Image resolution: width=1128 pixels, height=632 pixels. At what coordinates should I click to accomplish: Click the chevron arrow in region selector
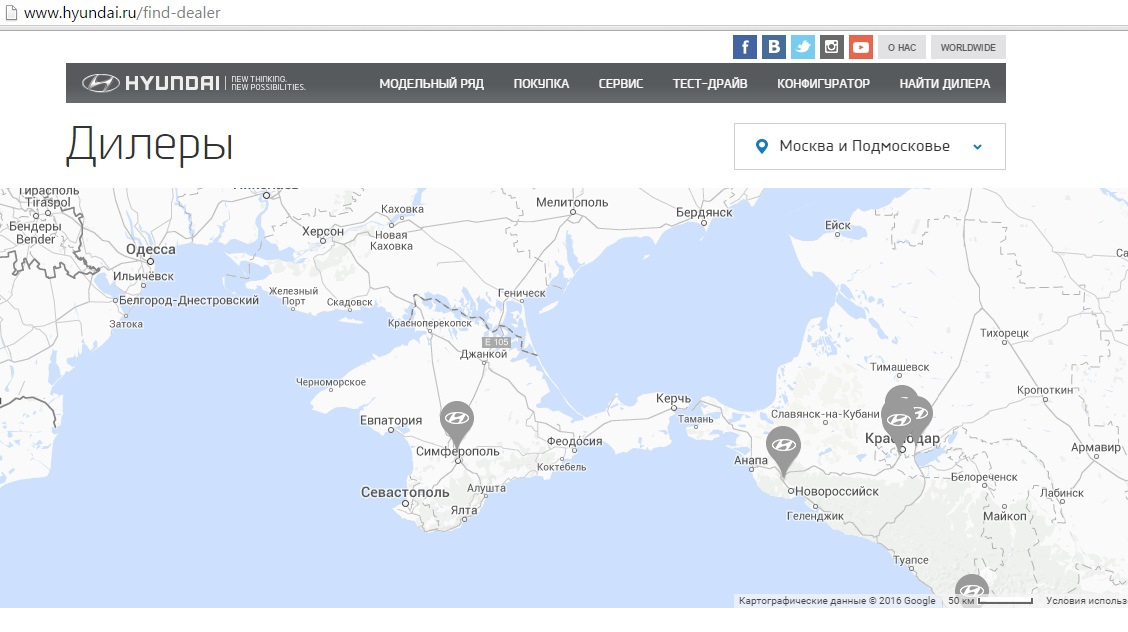point(977,147)
